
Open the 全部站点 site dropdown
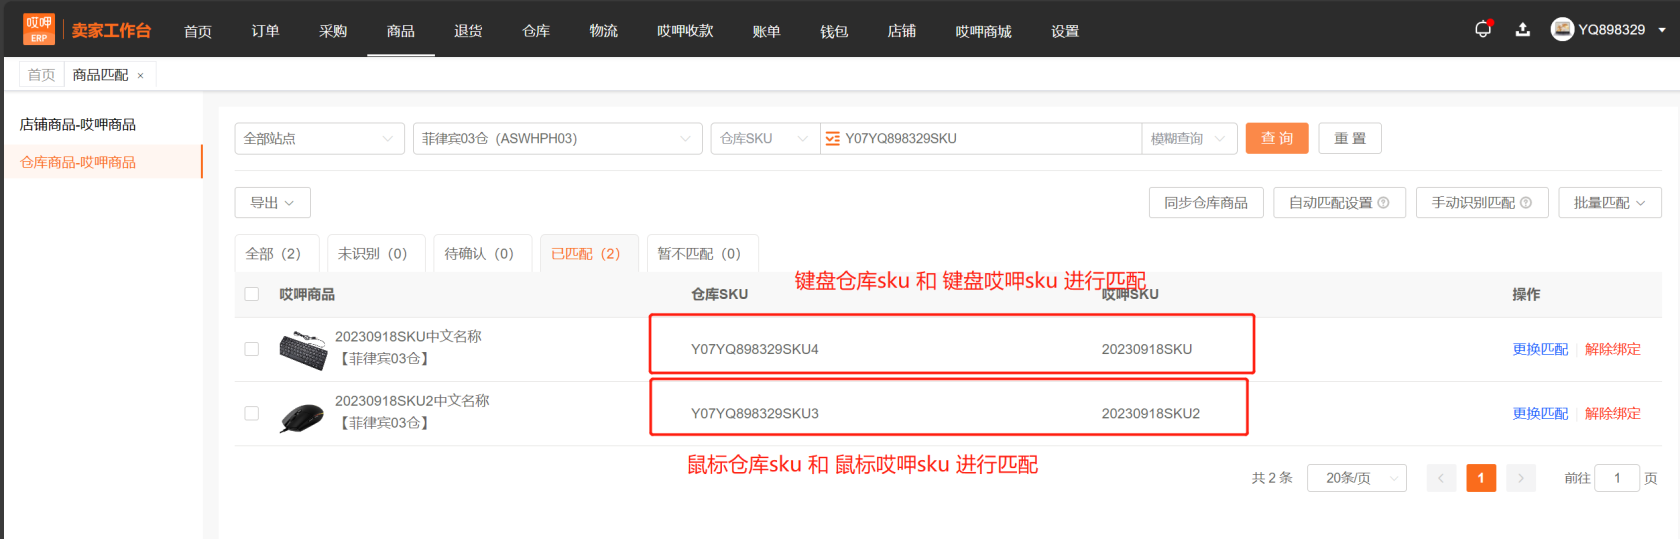click(319, 139)
